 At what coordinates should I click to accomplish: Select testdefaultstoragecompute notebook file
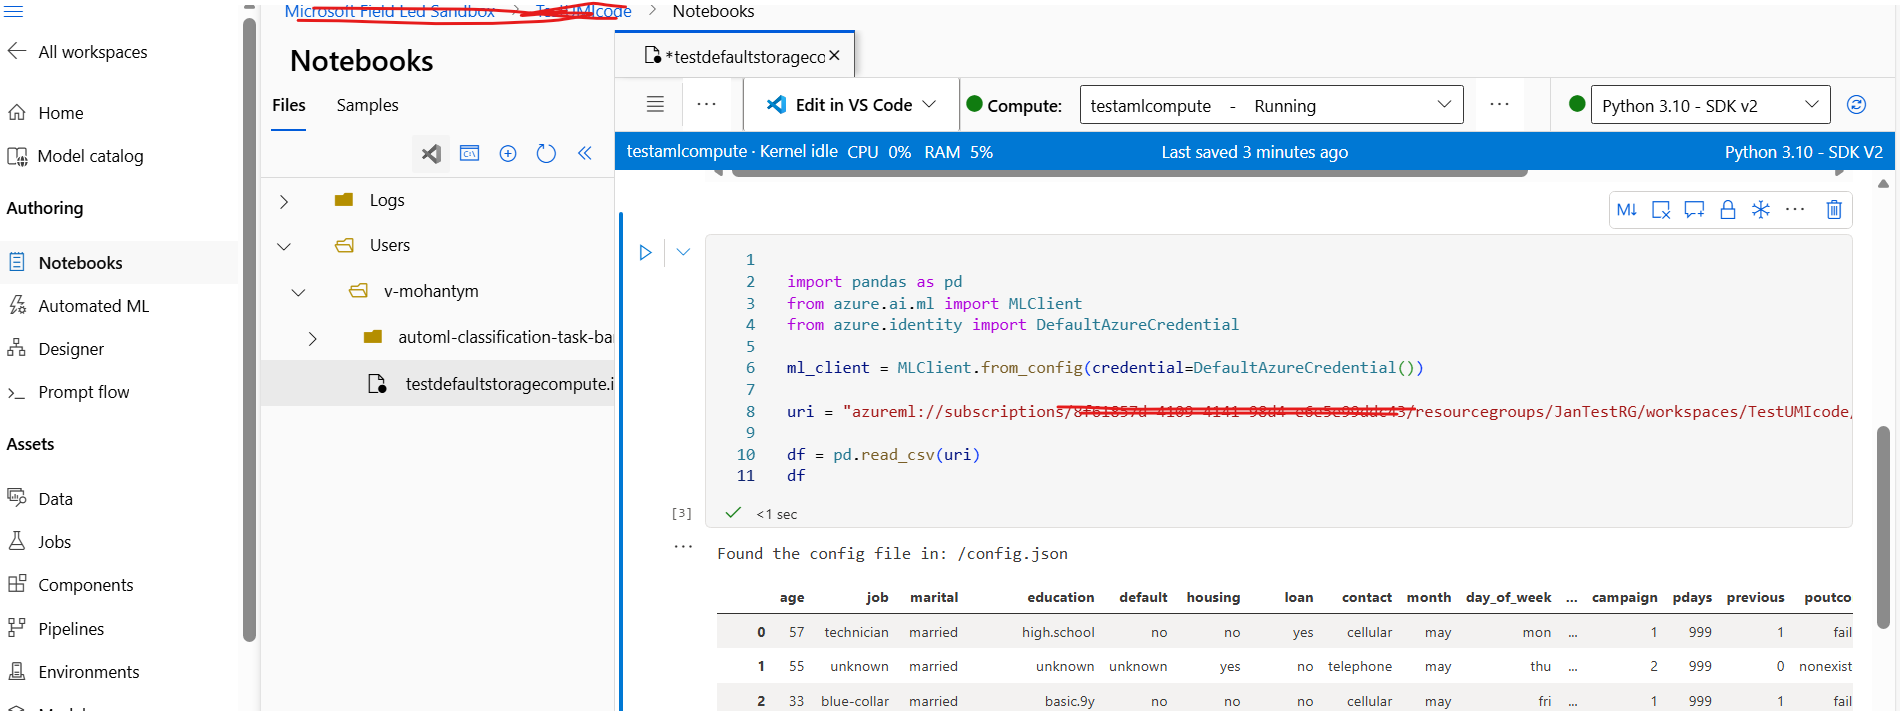point(437,384)
